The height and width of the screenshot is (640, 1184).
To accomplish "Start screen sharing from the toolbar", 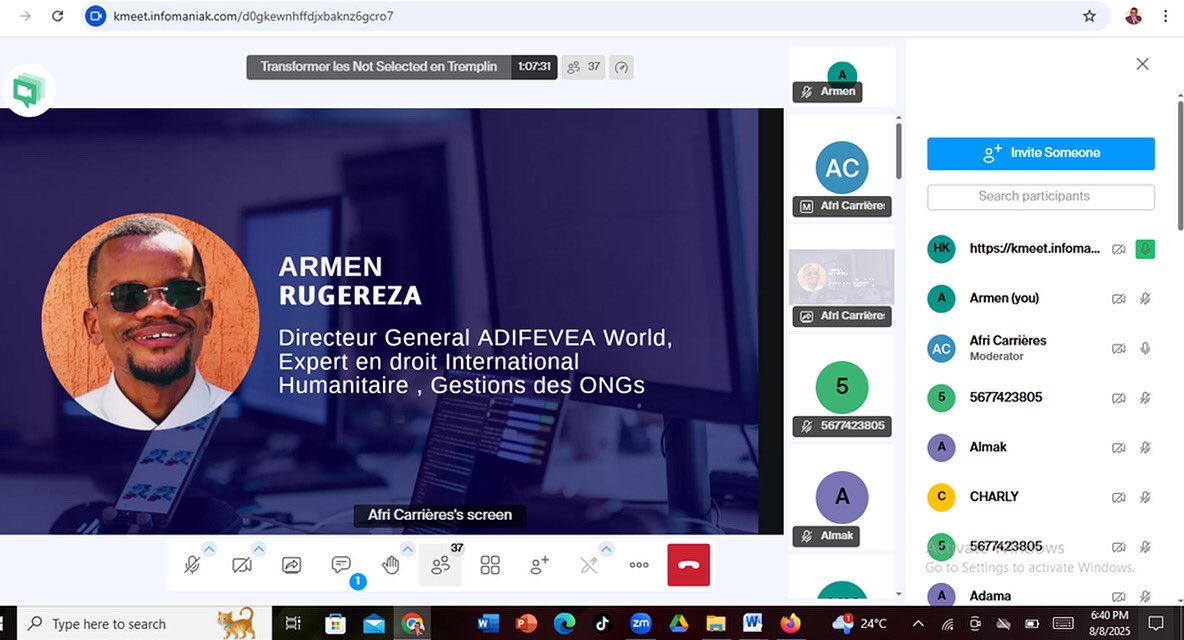I will coord(291,565).
